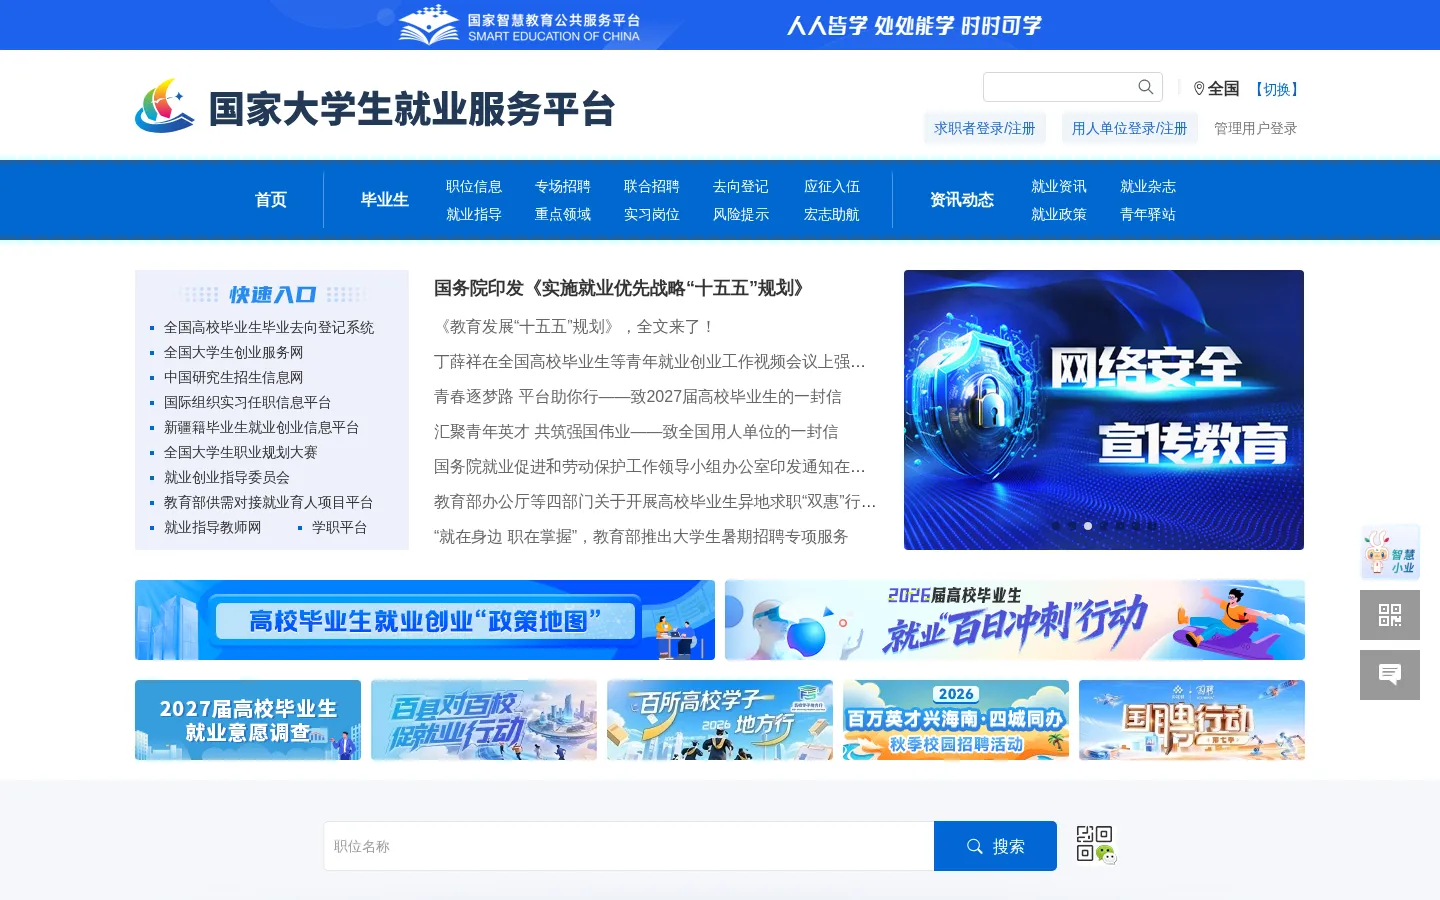
Task: Select 就业资讯 menu item
Action: pos(1059,186)
